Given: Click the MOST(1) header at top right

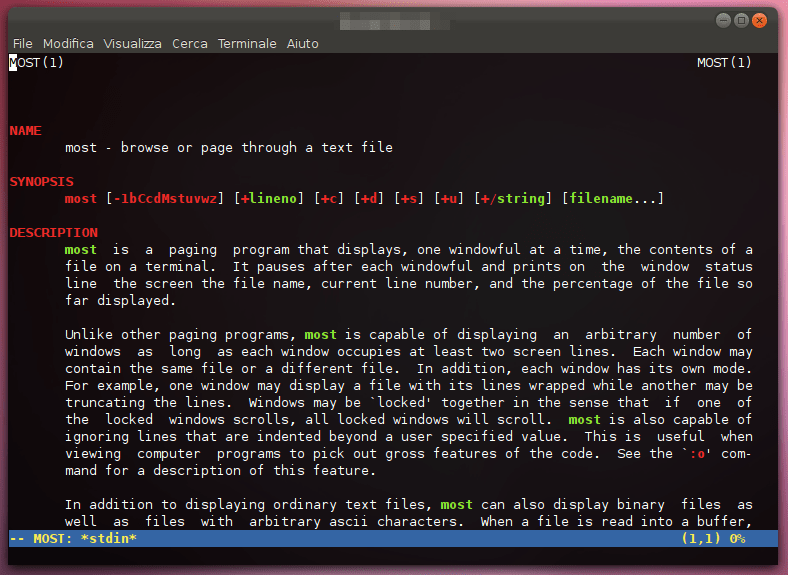Looking at the screenshot, I should point(724,63).
